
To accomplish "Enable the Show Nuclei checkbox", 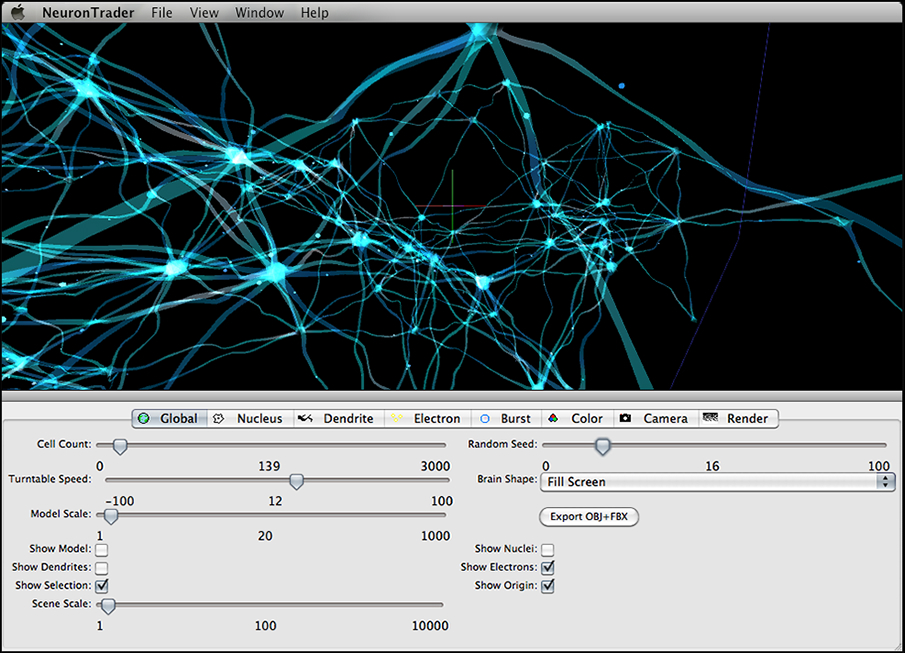I will (548, 550).
